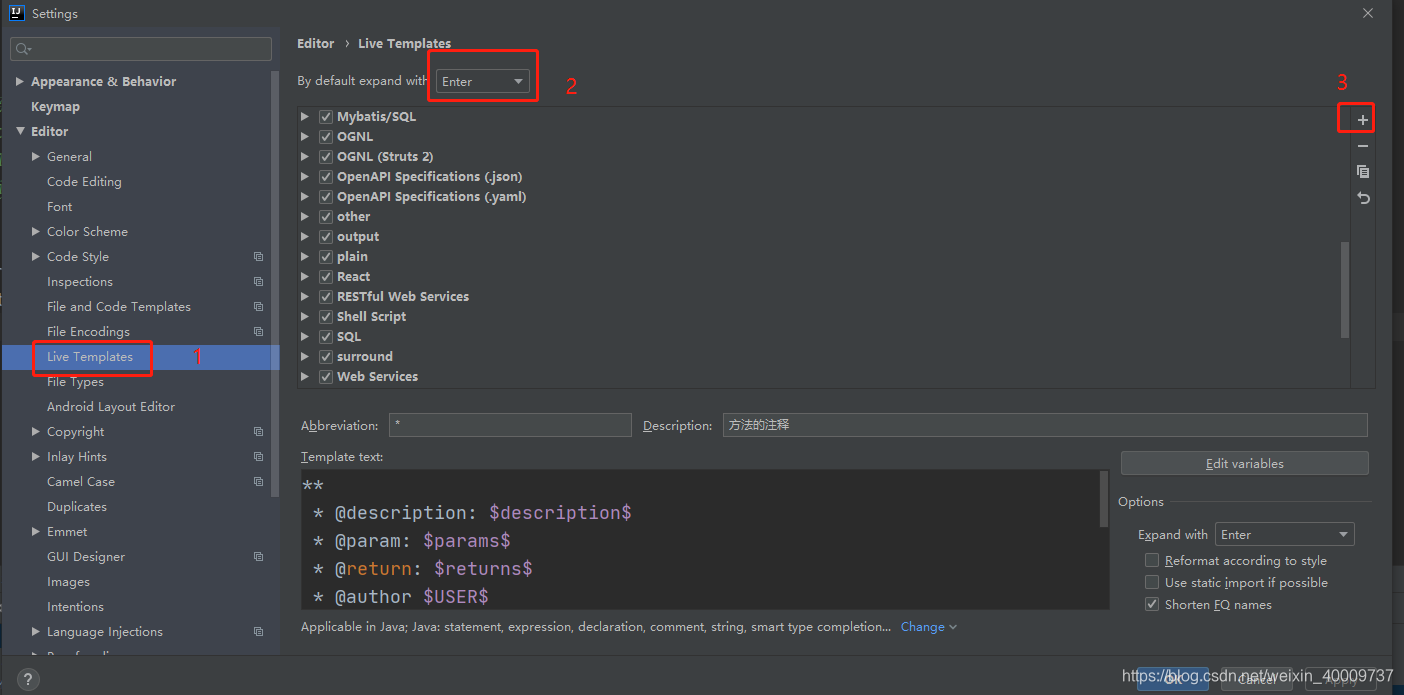Screen dimensions: 1404x695
Task: Click the project-level icon beside File and Code Templates
Action: (258, 307)
